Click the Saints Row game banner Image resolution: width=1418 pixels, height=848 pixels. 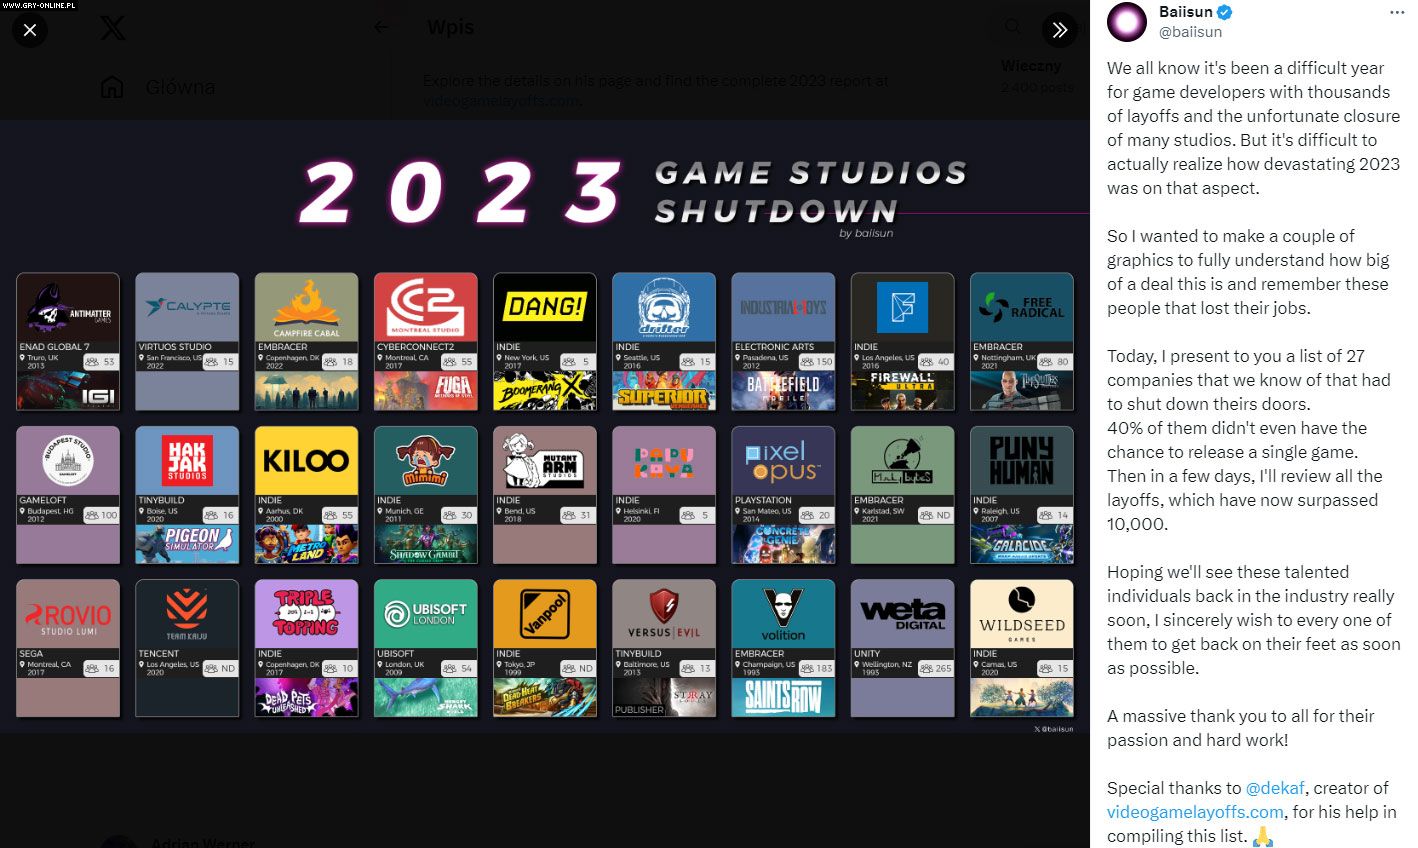[x=783, y=697]
